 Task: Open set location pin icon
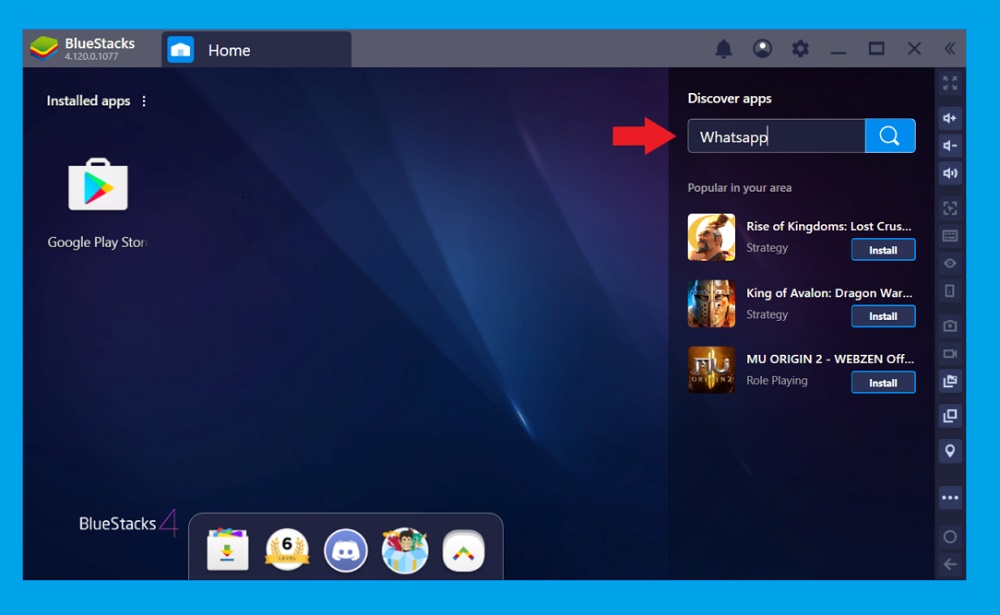coord(950,451)
